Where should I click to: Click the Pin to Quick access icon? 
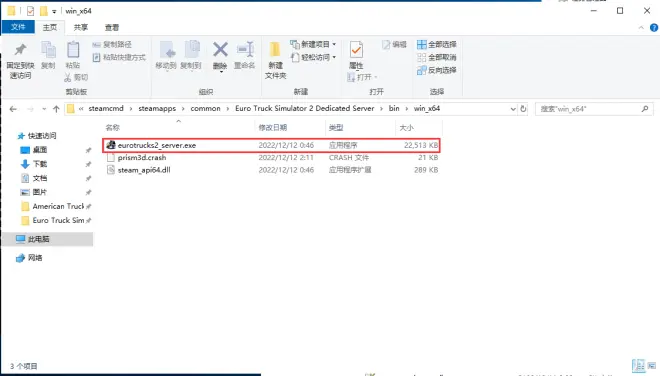tap(20, 50)
